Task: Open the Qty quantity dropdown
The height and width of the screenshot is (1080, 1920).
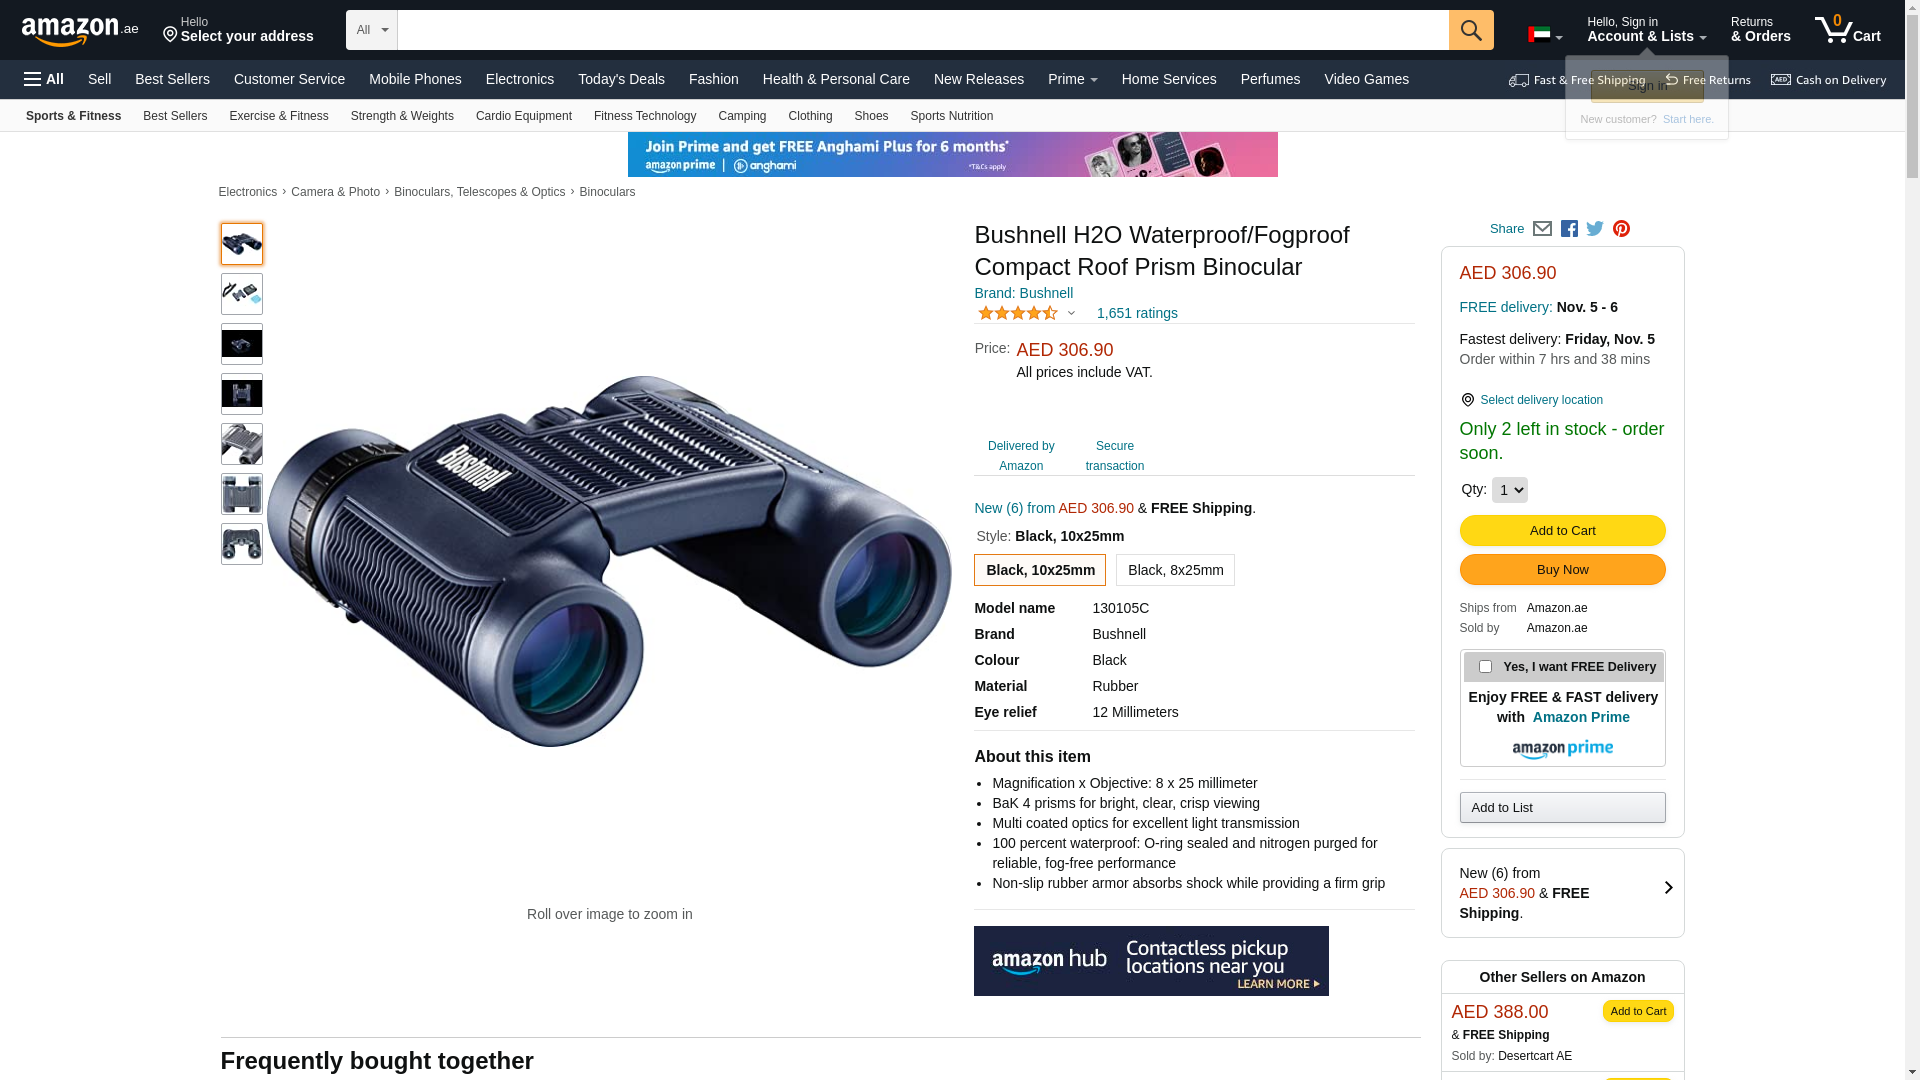Action: [1509, 490]
